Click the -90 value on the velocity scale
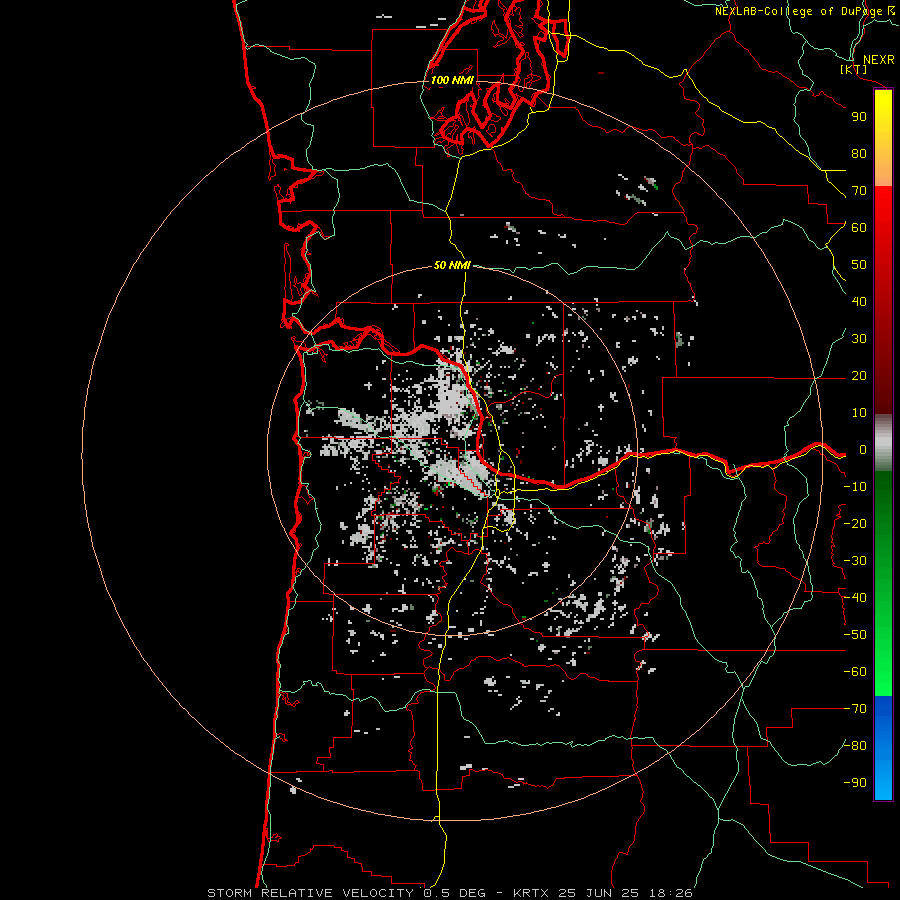Screen dimensions: 900x900 coord(855,783)
